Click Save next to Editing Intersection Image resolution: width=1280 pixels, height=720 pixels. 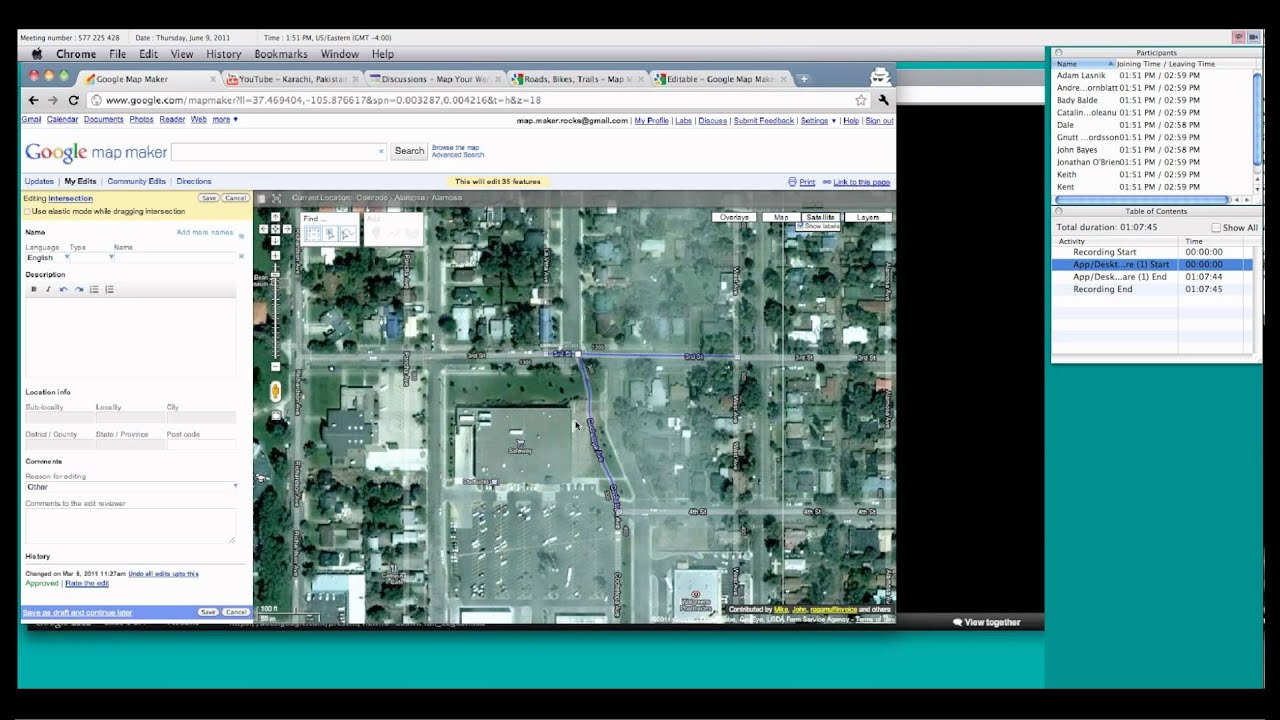click(208, 198)
